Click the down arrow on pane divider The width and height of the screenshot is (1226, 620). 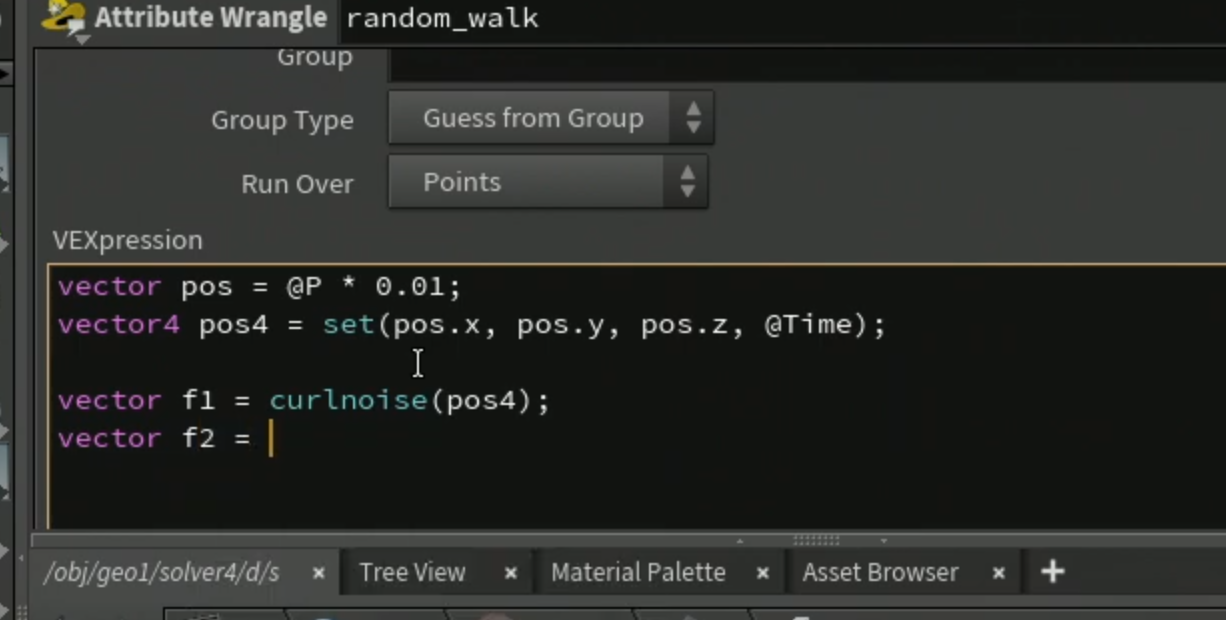tap(884, 540)
